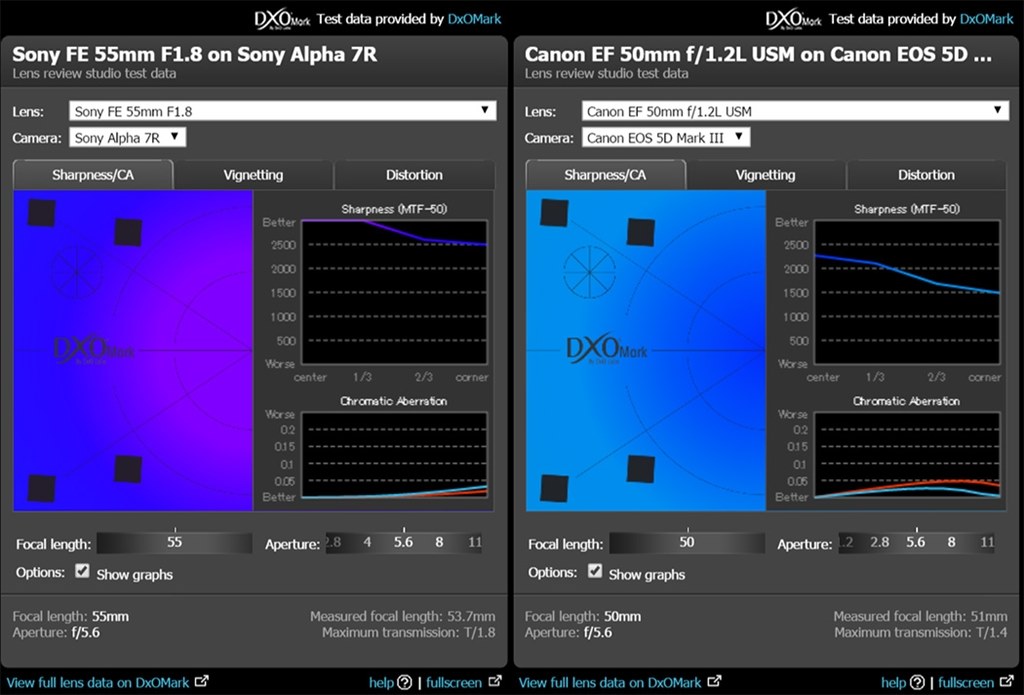
Task: Set Sony aperture slider to 11
Action: click(475, 542)
